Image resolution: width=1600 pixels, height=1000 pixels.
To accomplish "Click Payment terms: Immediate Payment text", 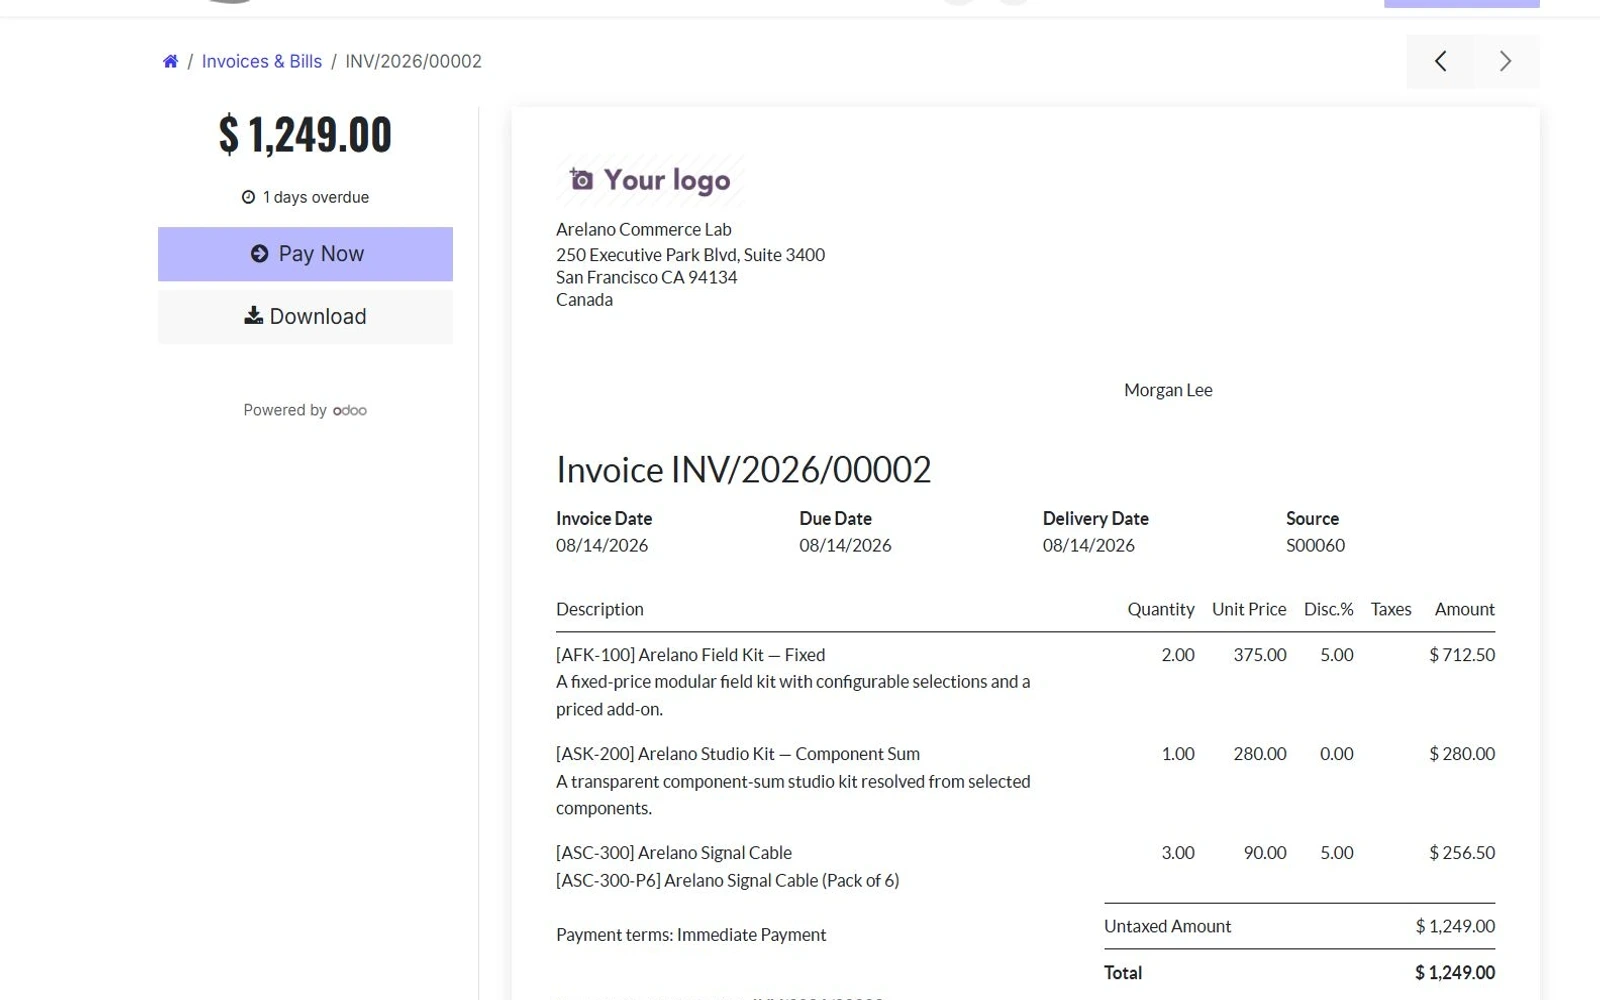I will pyautogui.click(x=691, y=935).
